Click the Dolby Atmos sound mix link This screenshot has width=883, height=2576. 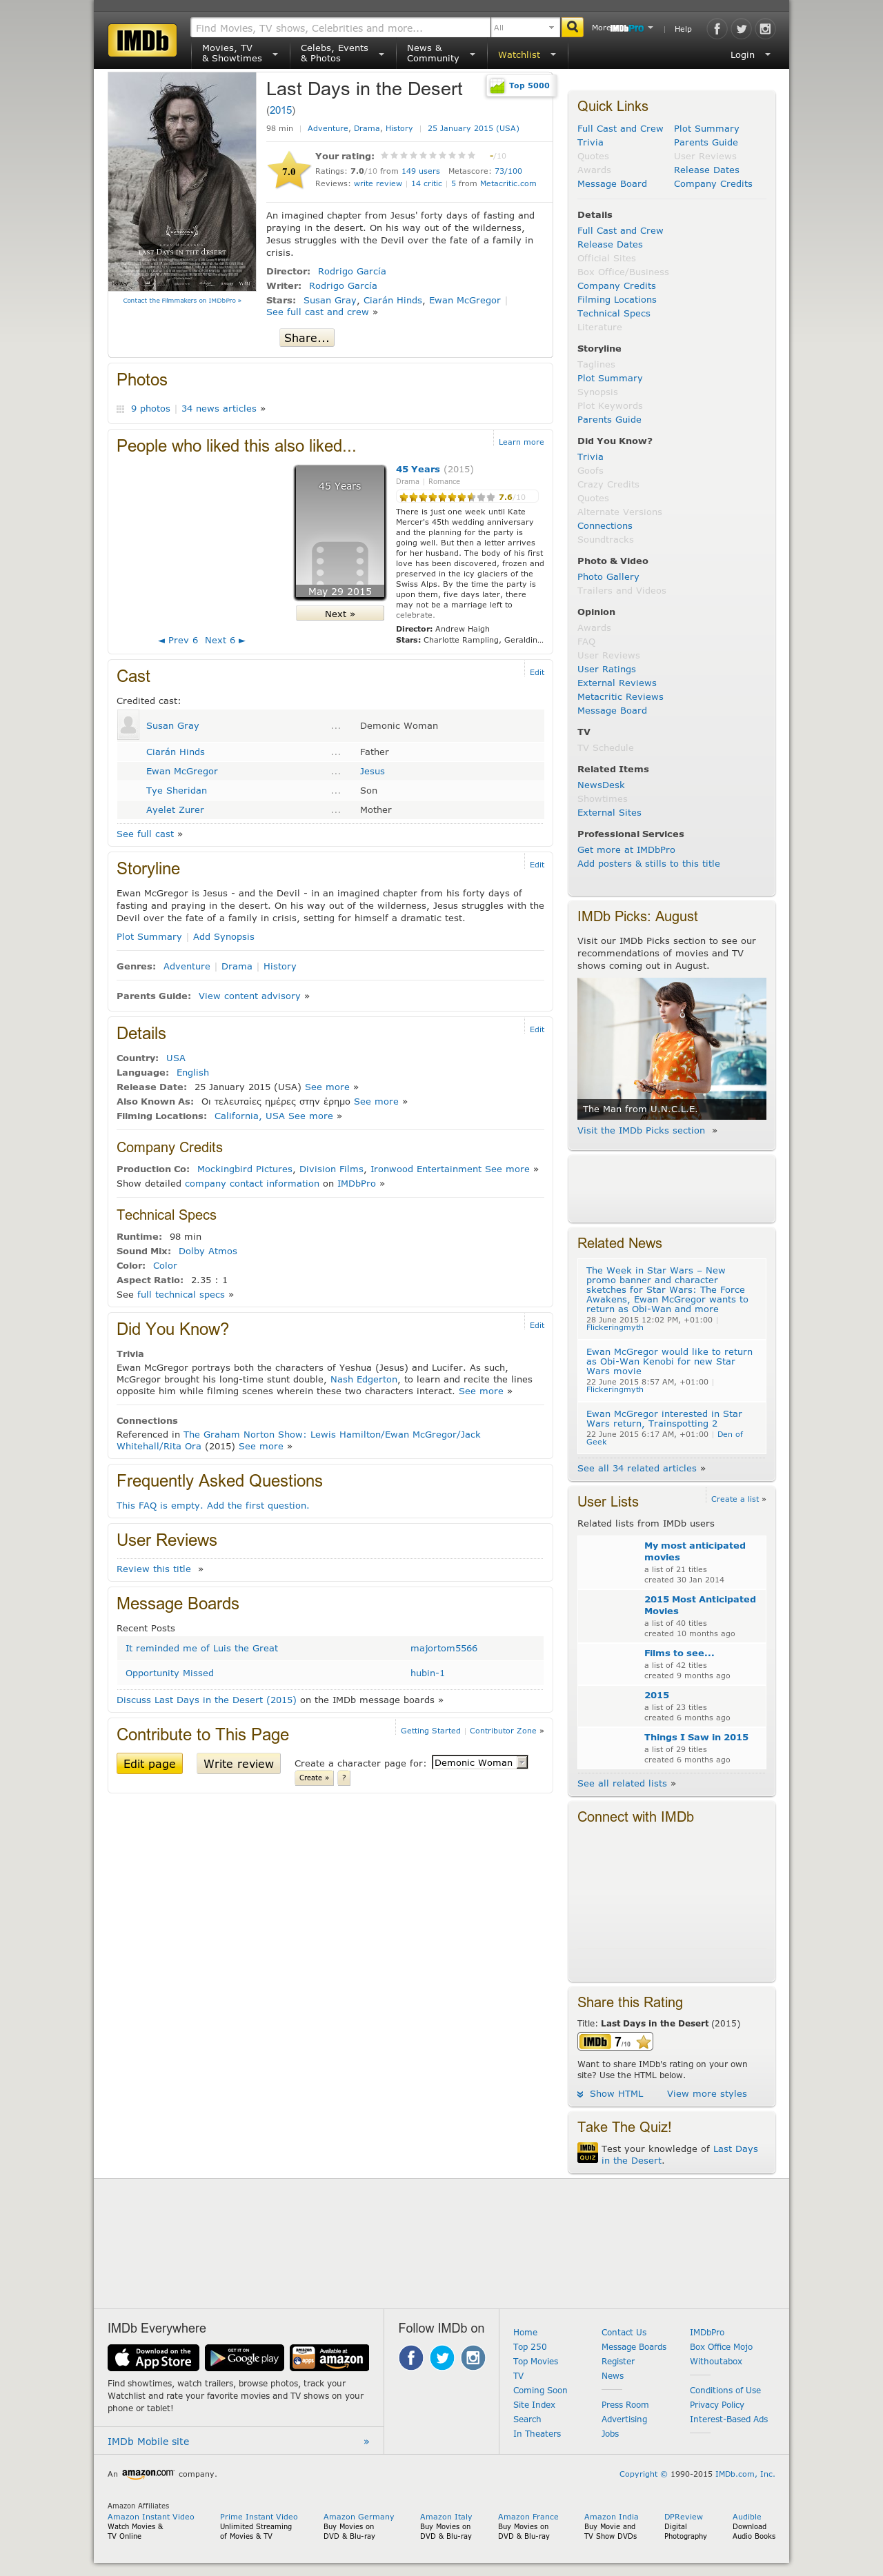208,1251
